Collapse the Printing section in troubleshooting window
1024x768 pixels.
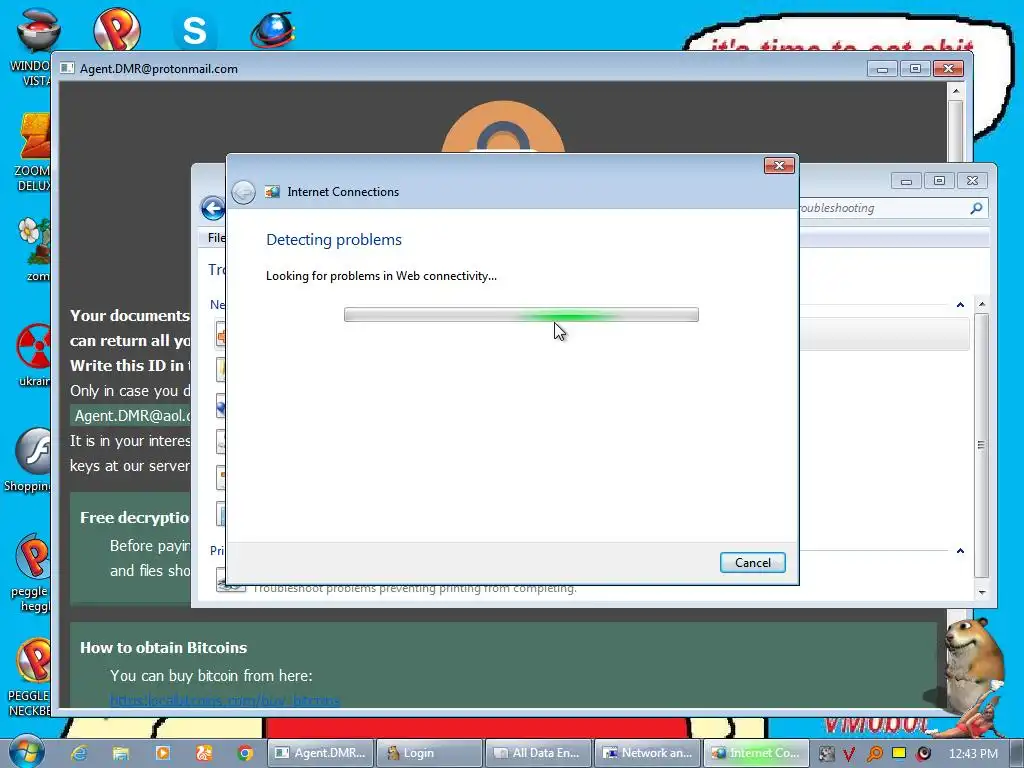(960, 551)
